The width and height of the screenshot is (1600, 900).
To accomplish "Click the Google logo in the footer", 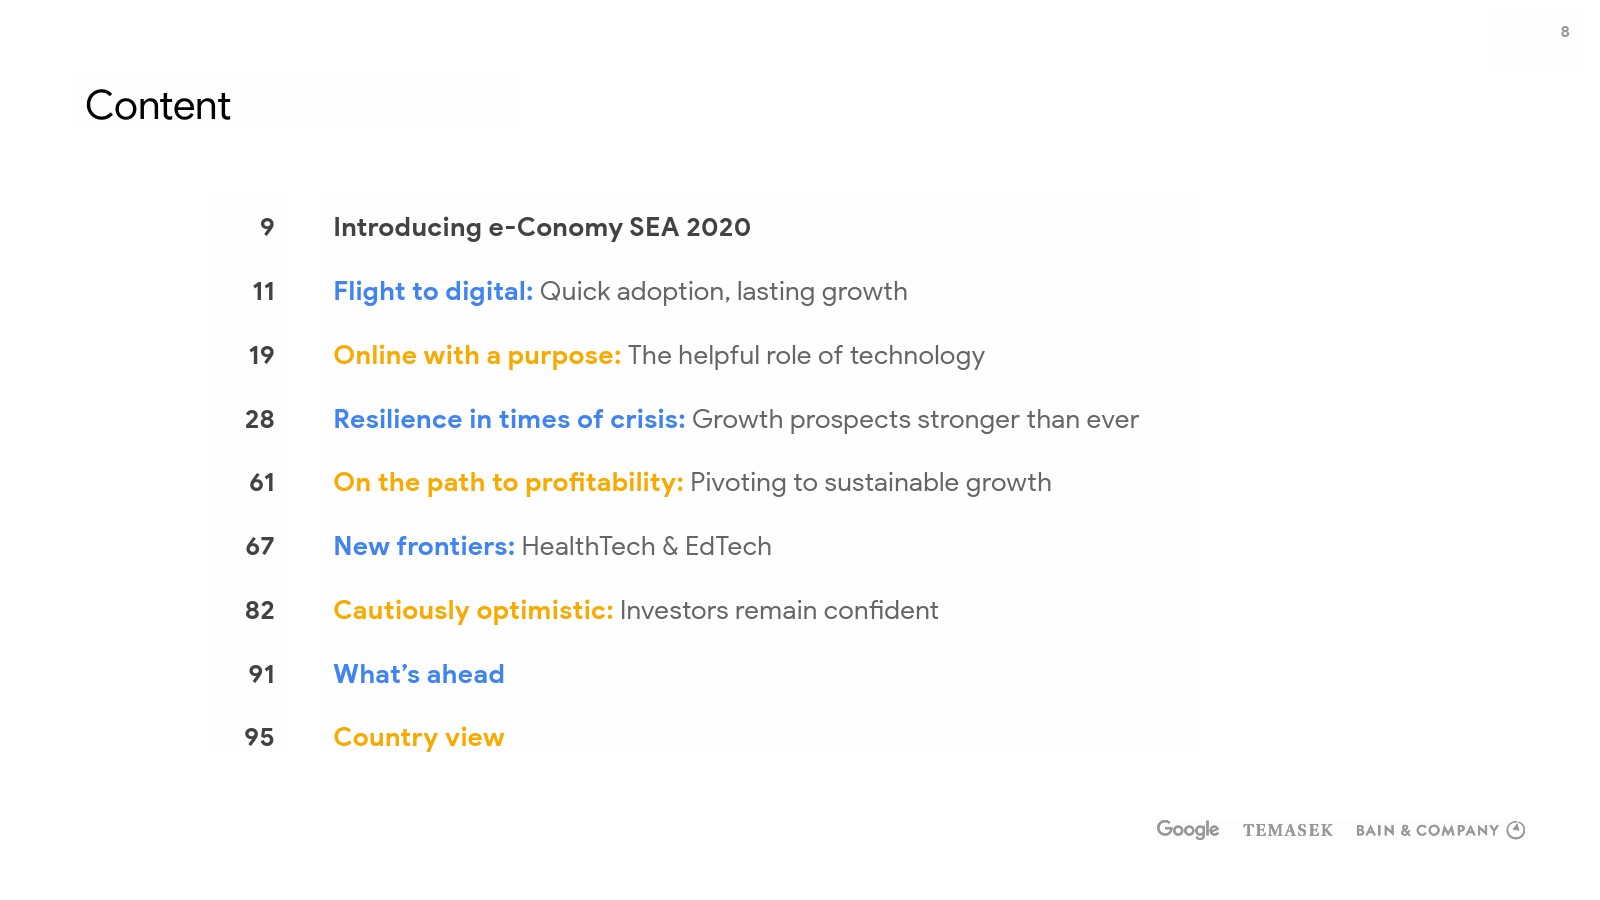I will (x=1187, y=829).
